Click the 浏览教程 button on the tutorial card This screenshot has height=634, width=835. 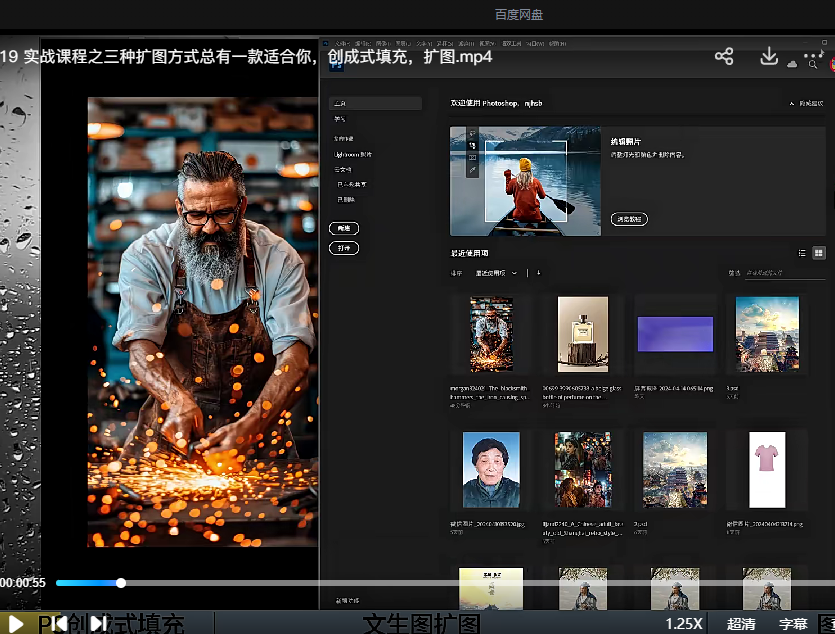[x=629, y=219]
